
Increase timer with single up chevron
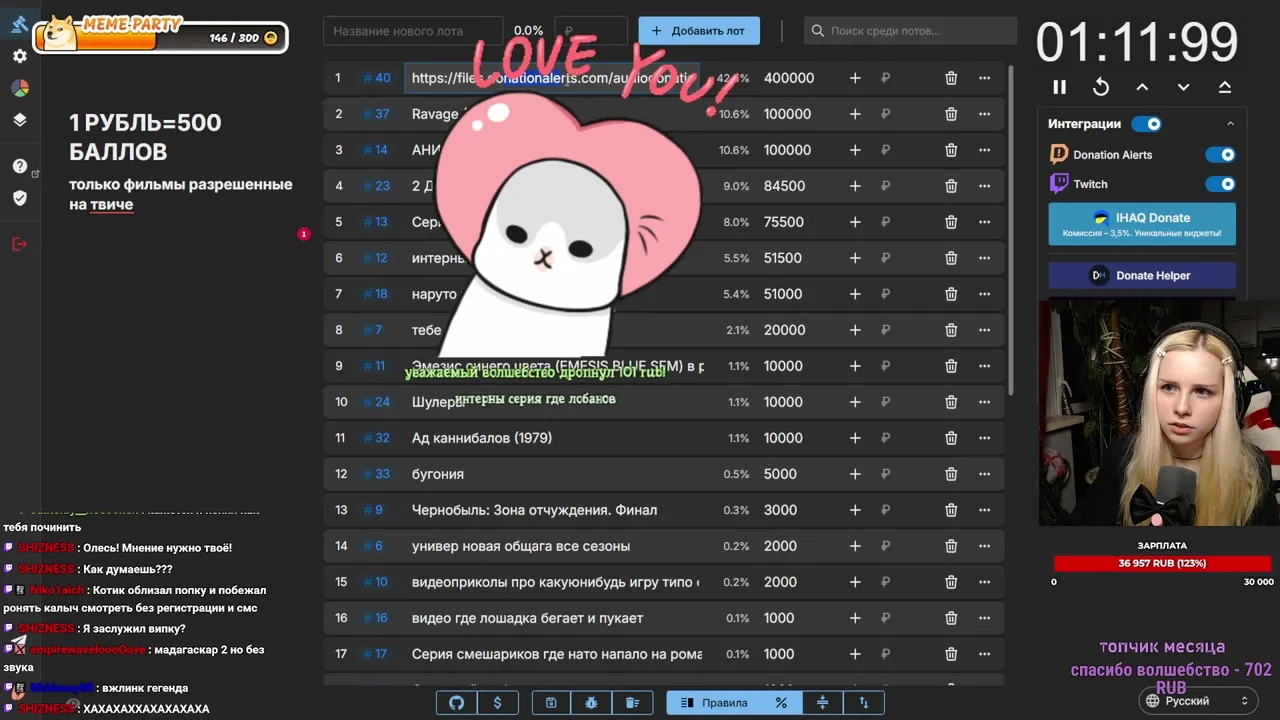1142,87
